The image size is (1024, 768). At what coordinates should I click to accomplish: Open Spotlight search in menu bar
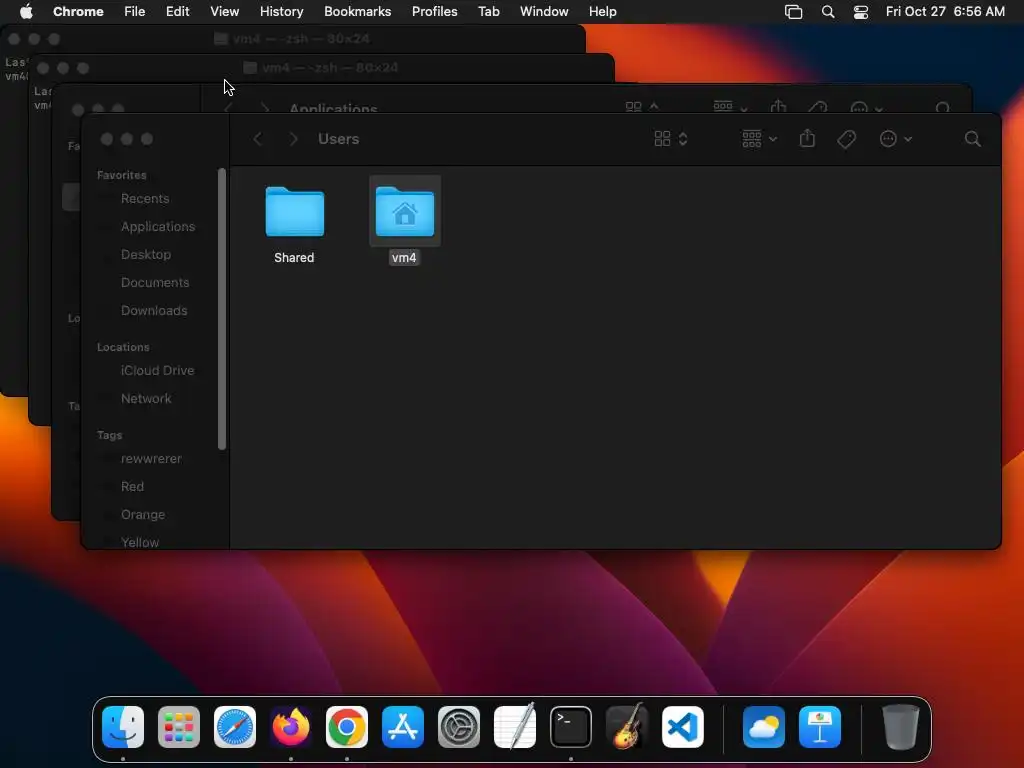[x=828, y=12]
